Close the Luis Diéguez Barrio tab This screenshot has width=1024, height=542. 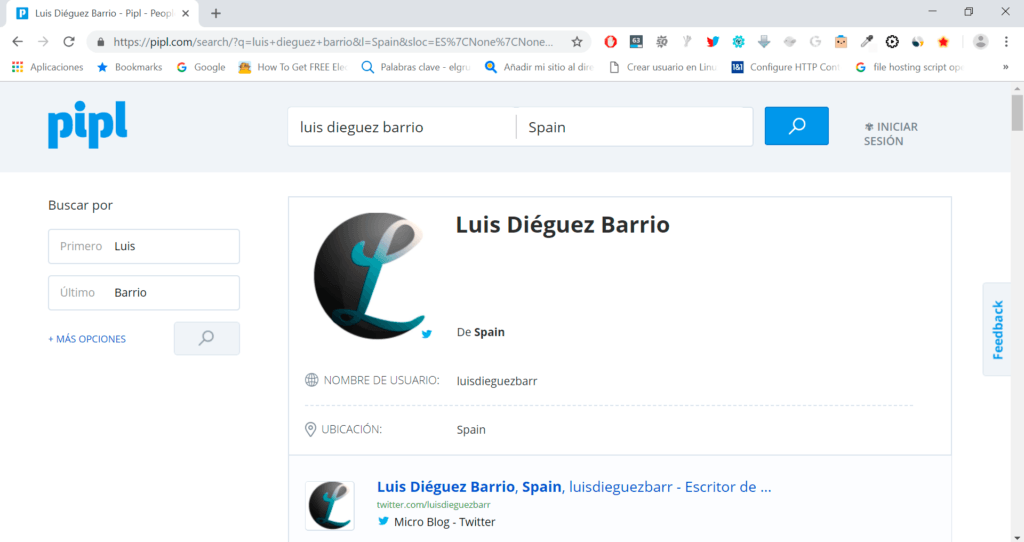coord(185,13)
